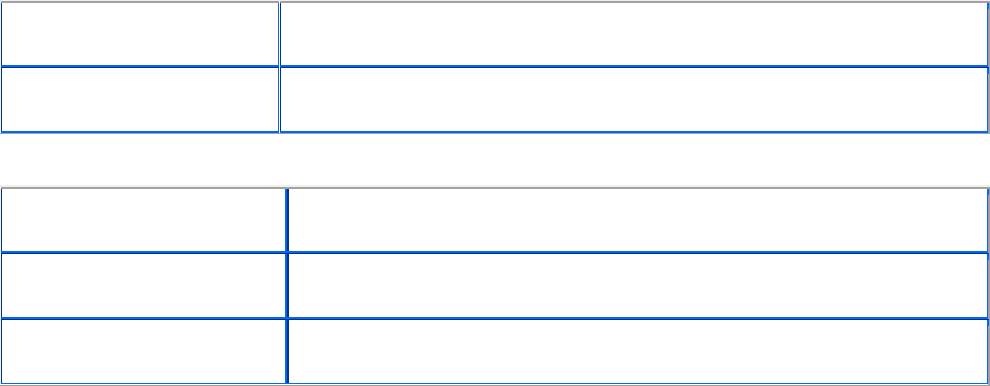Select the upper table's second-row wide right cell
Viewport: 990px width, 386px height.
pyautogui.click(x=633, y=99)
